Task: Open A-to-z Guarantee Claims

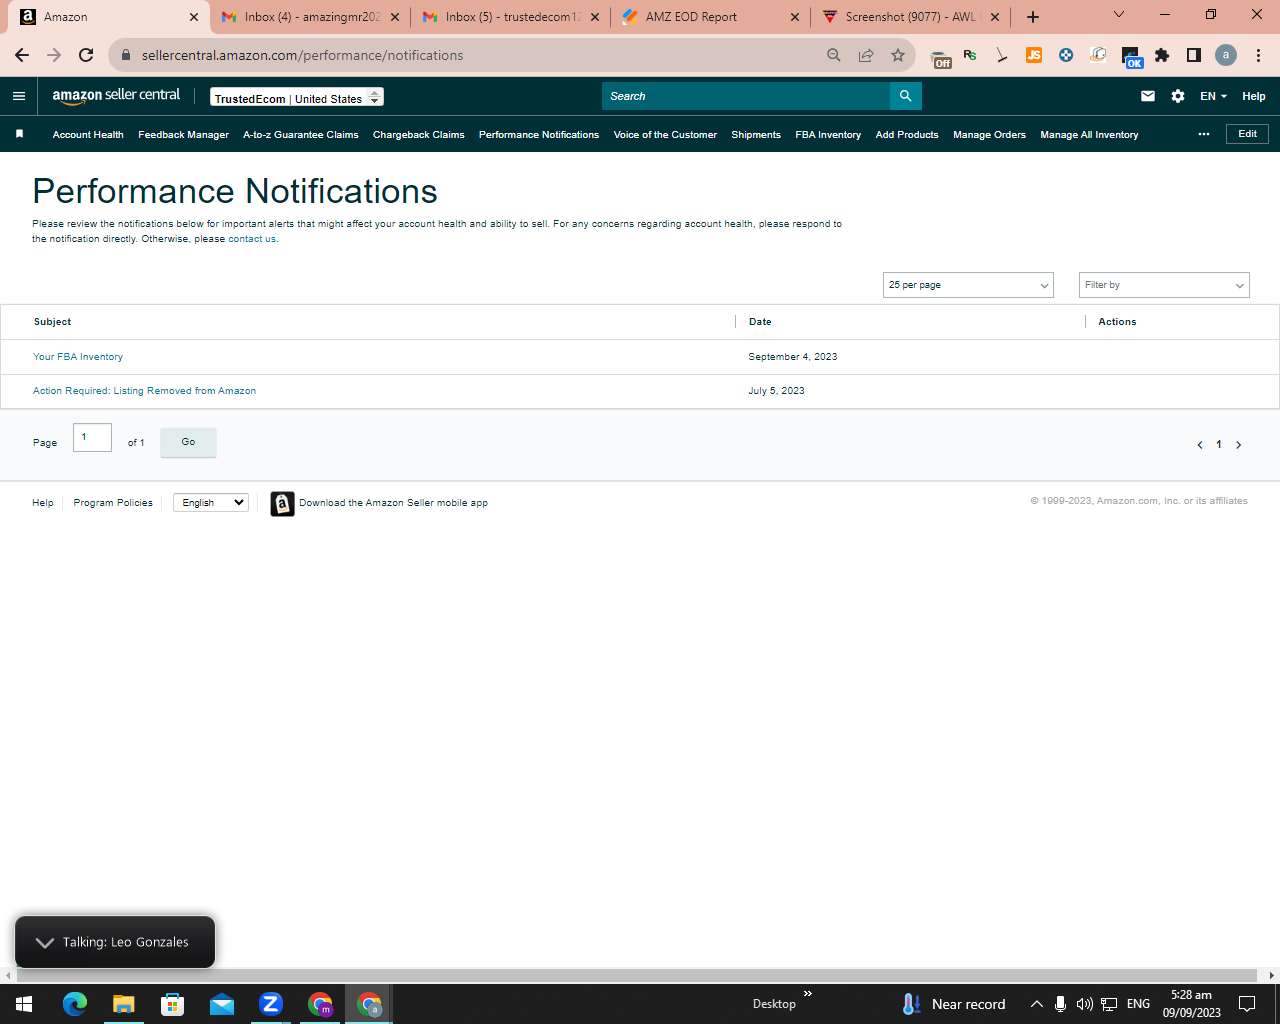Action: point(301,134)
